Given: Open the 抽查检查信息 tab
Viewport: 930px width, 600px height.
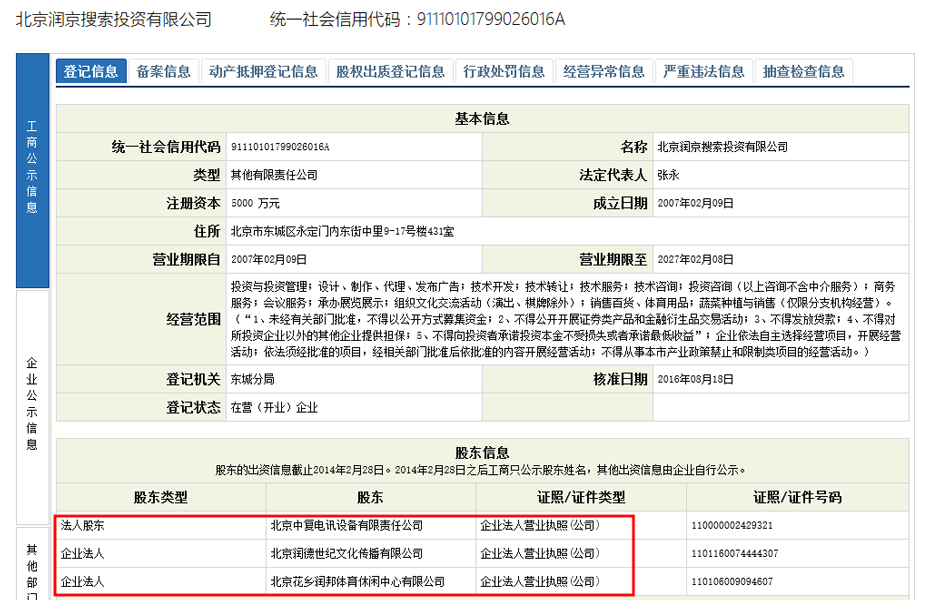Looking at the screenshot, I should pyautogui.click(x=803, y=71).
